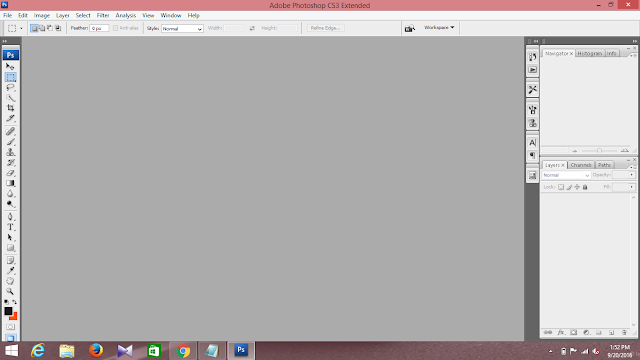The width and height of the screenshot is (640, 360).
Task: Select the Crop tool
Action: tap(11, 108)
